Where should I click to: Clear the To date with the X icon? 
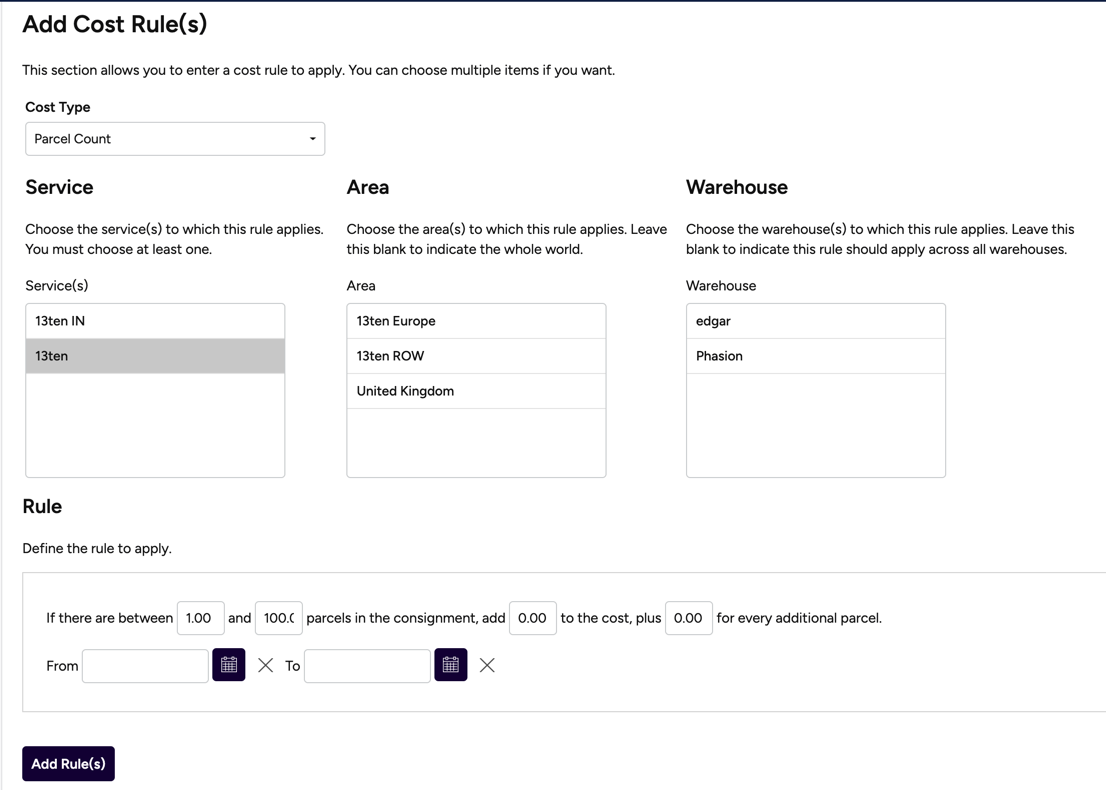[487, 664]
